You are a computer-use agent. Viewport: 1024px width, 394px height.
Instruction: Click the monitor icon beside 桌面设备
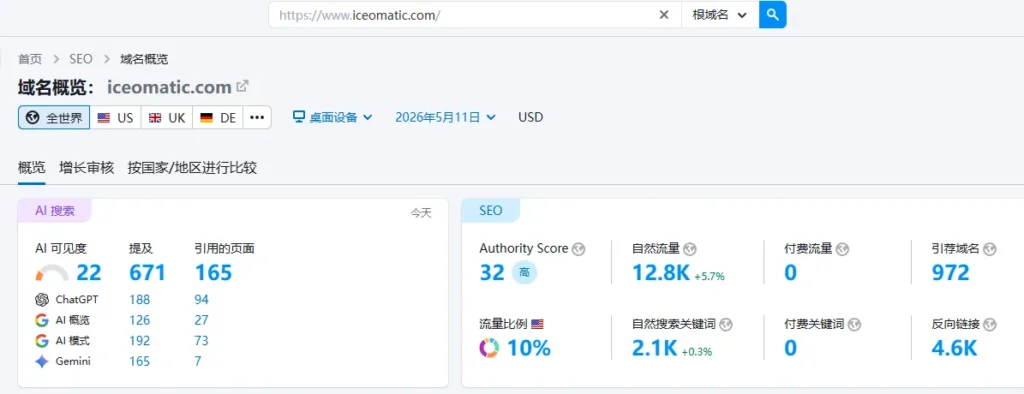[x=299, y=117]
